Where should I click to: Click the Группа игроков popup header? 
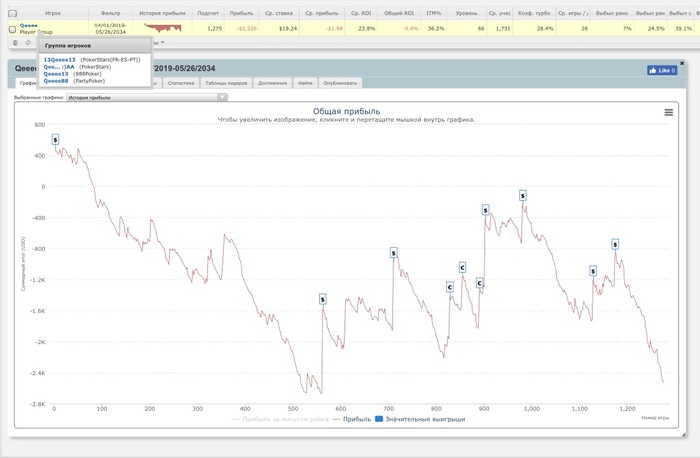point(94,46)
